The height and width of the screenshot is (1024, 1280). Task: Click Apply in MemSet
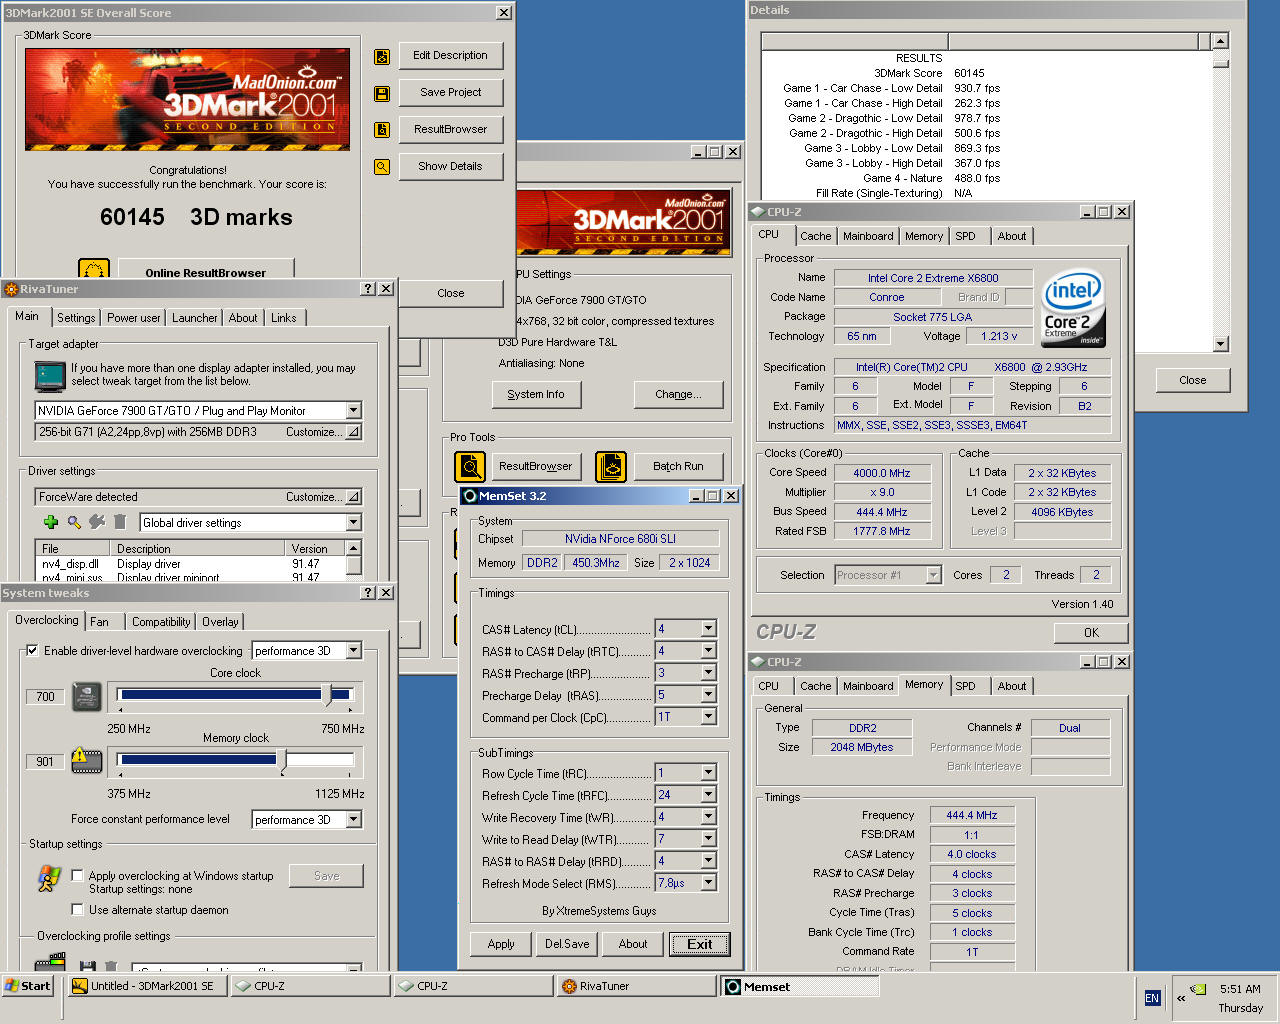tap(501, 944)
